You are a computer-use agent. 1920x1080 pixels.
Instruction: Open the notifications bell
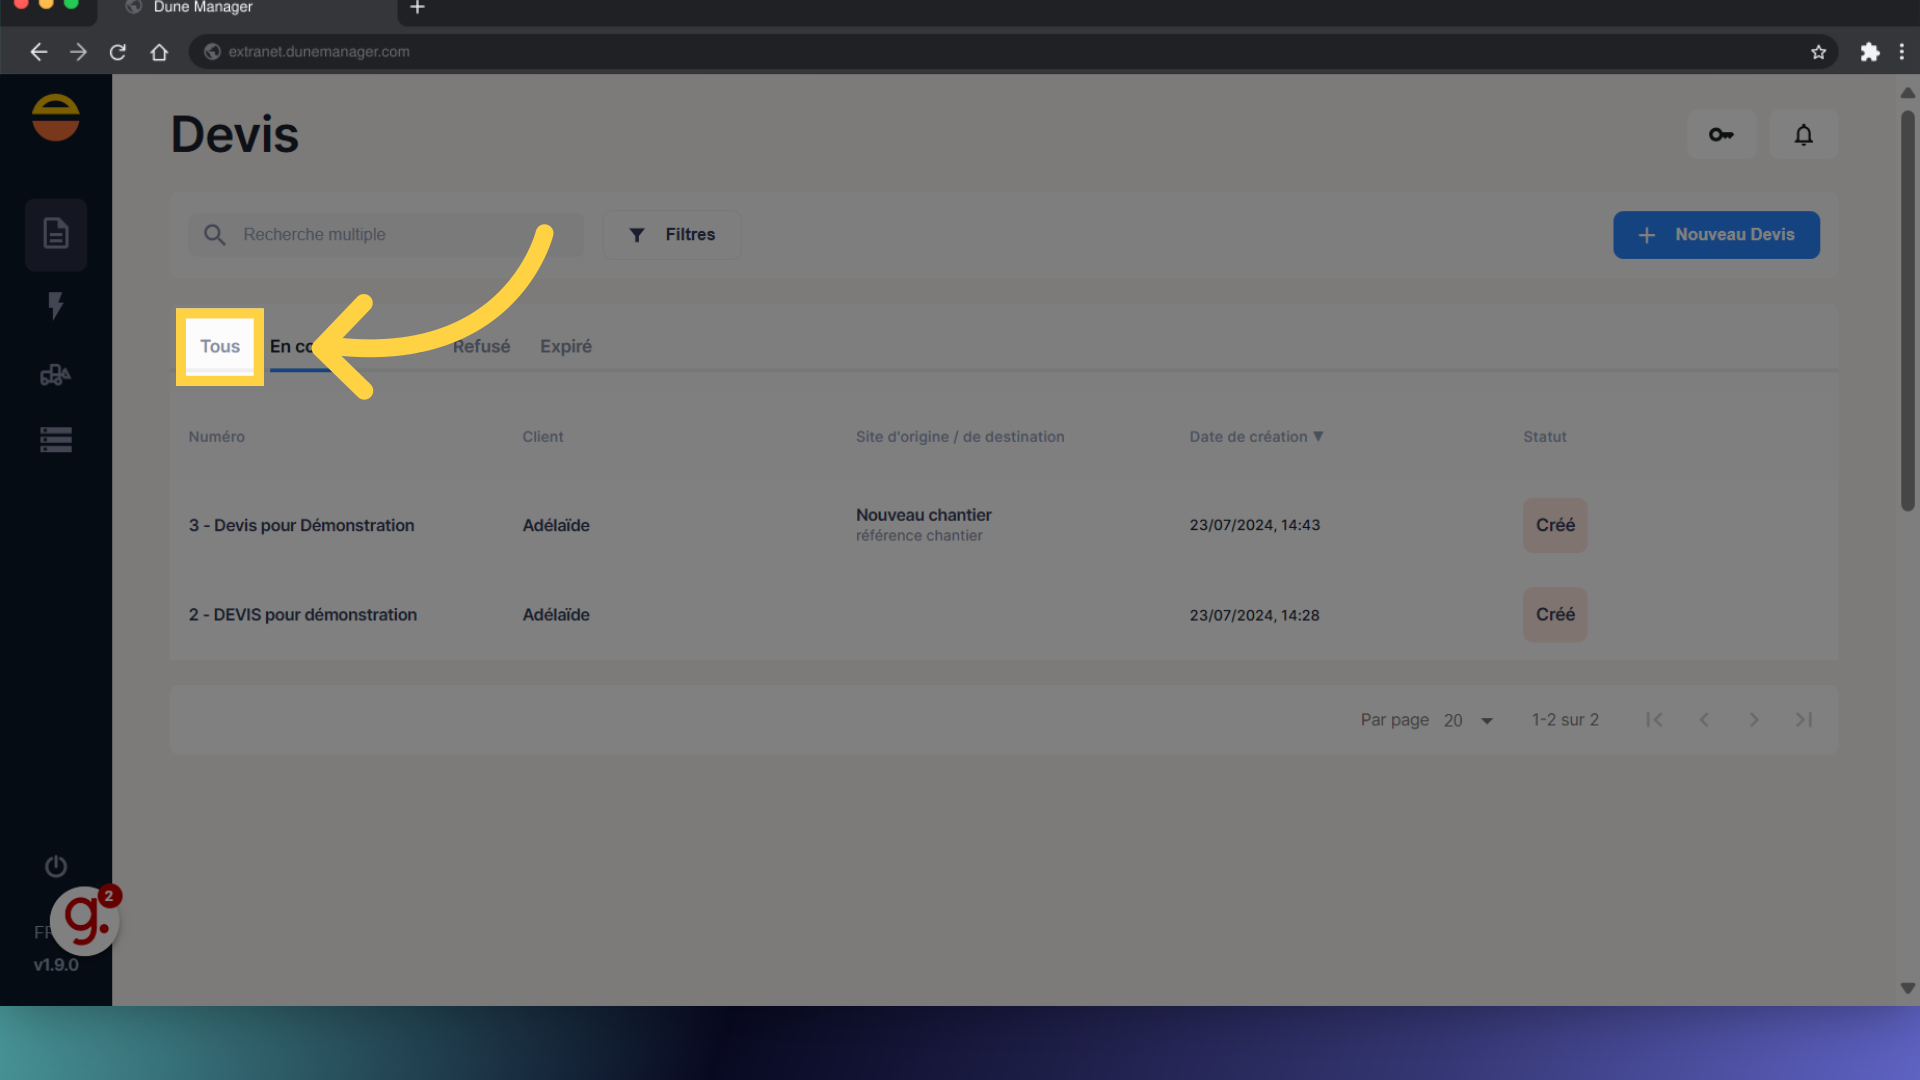(1803, 134)
